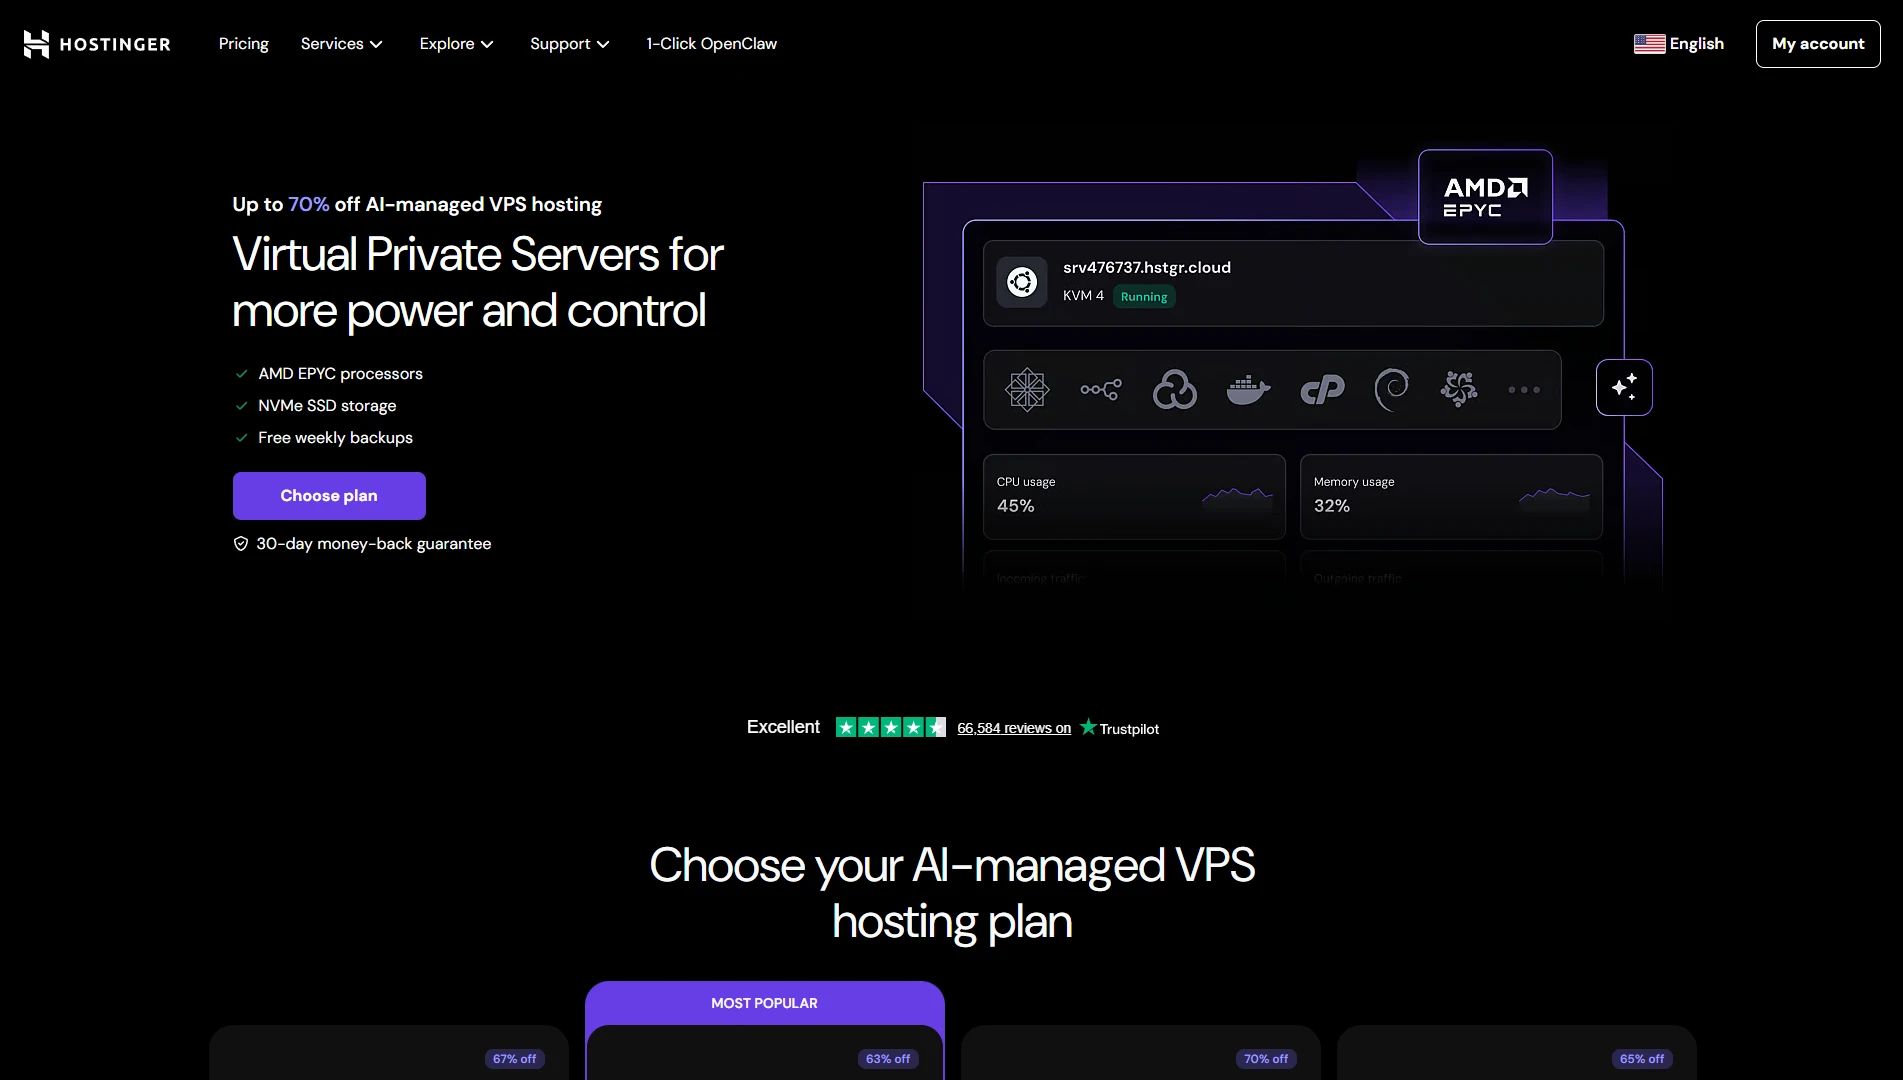Click the Free weekly backups feature text
The height and width of the screenshot is (1080, 1903).
click(x=335, y=438)
